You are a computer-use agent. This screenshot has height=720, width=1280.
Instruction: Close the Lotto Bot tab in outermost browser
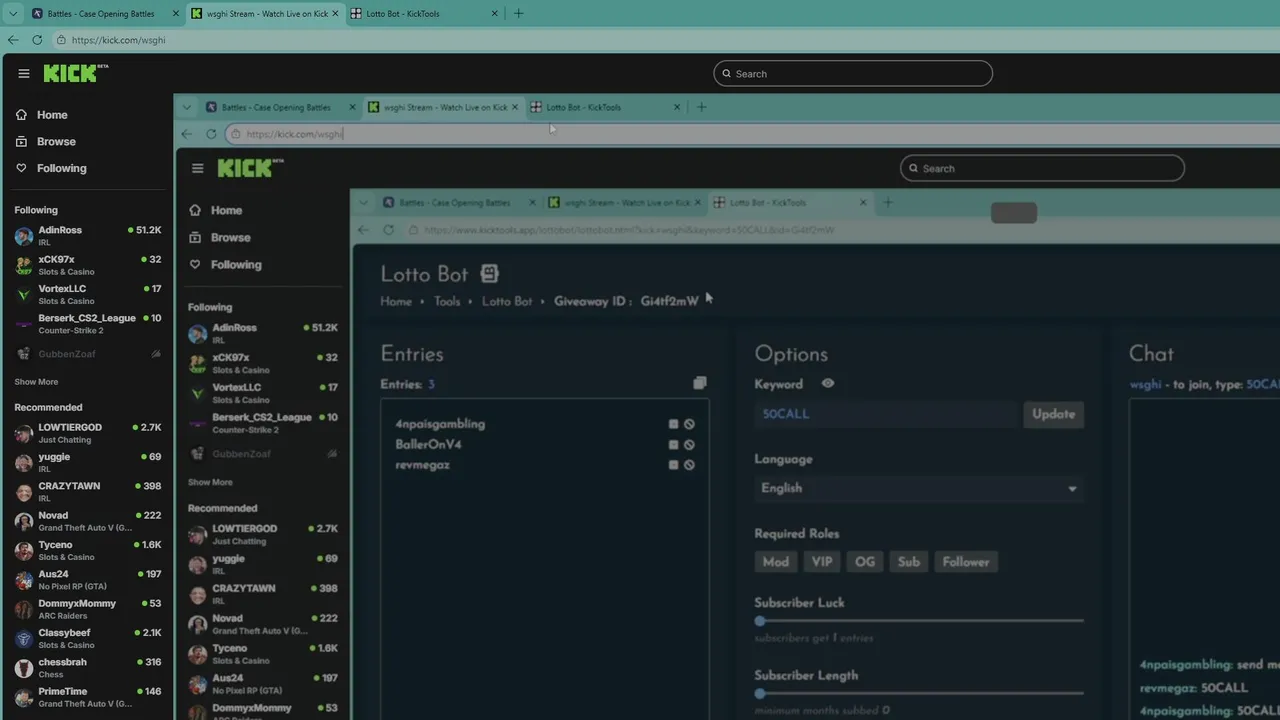point(495,13)
